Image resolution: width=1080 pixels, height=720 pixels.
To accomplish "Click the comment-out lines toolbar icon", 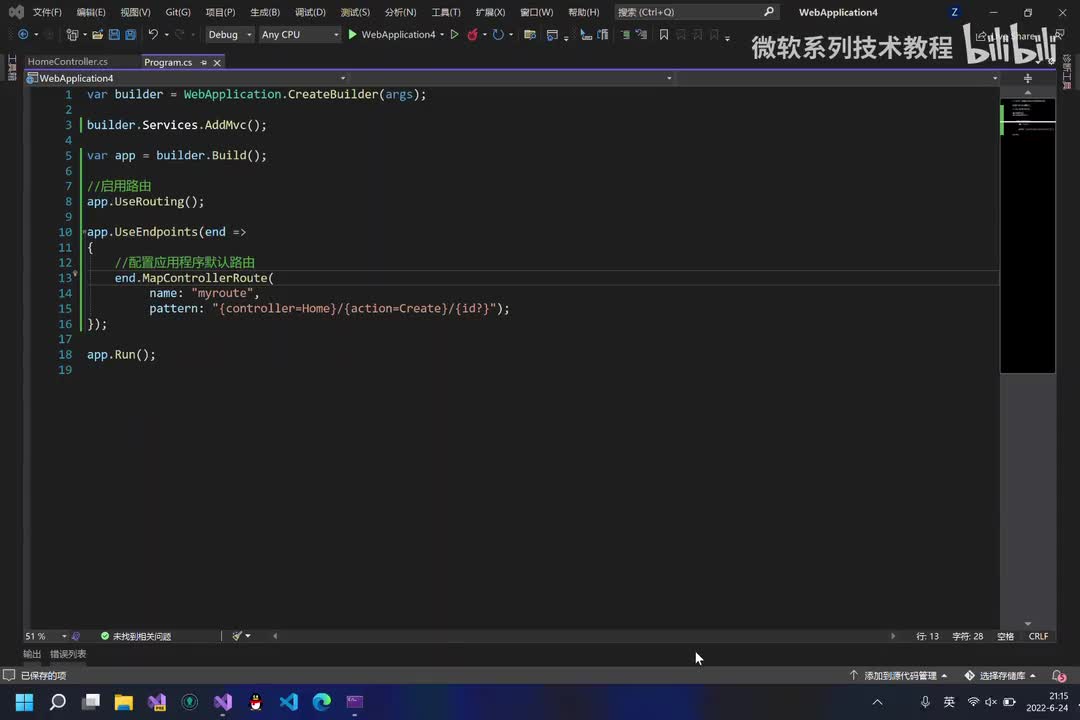I will coord(625,34).
